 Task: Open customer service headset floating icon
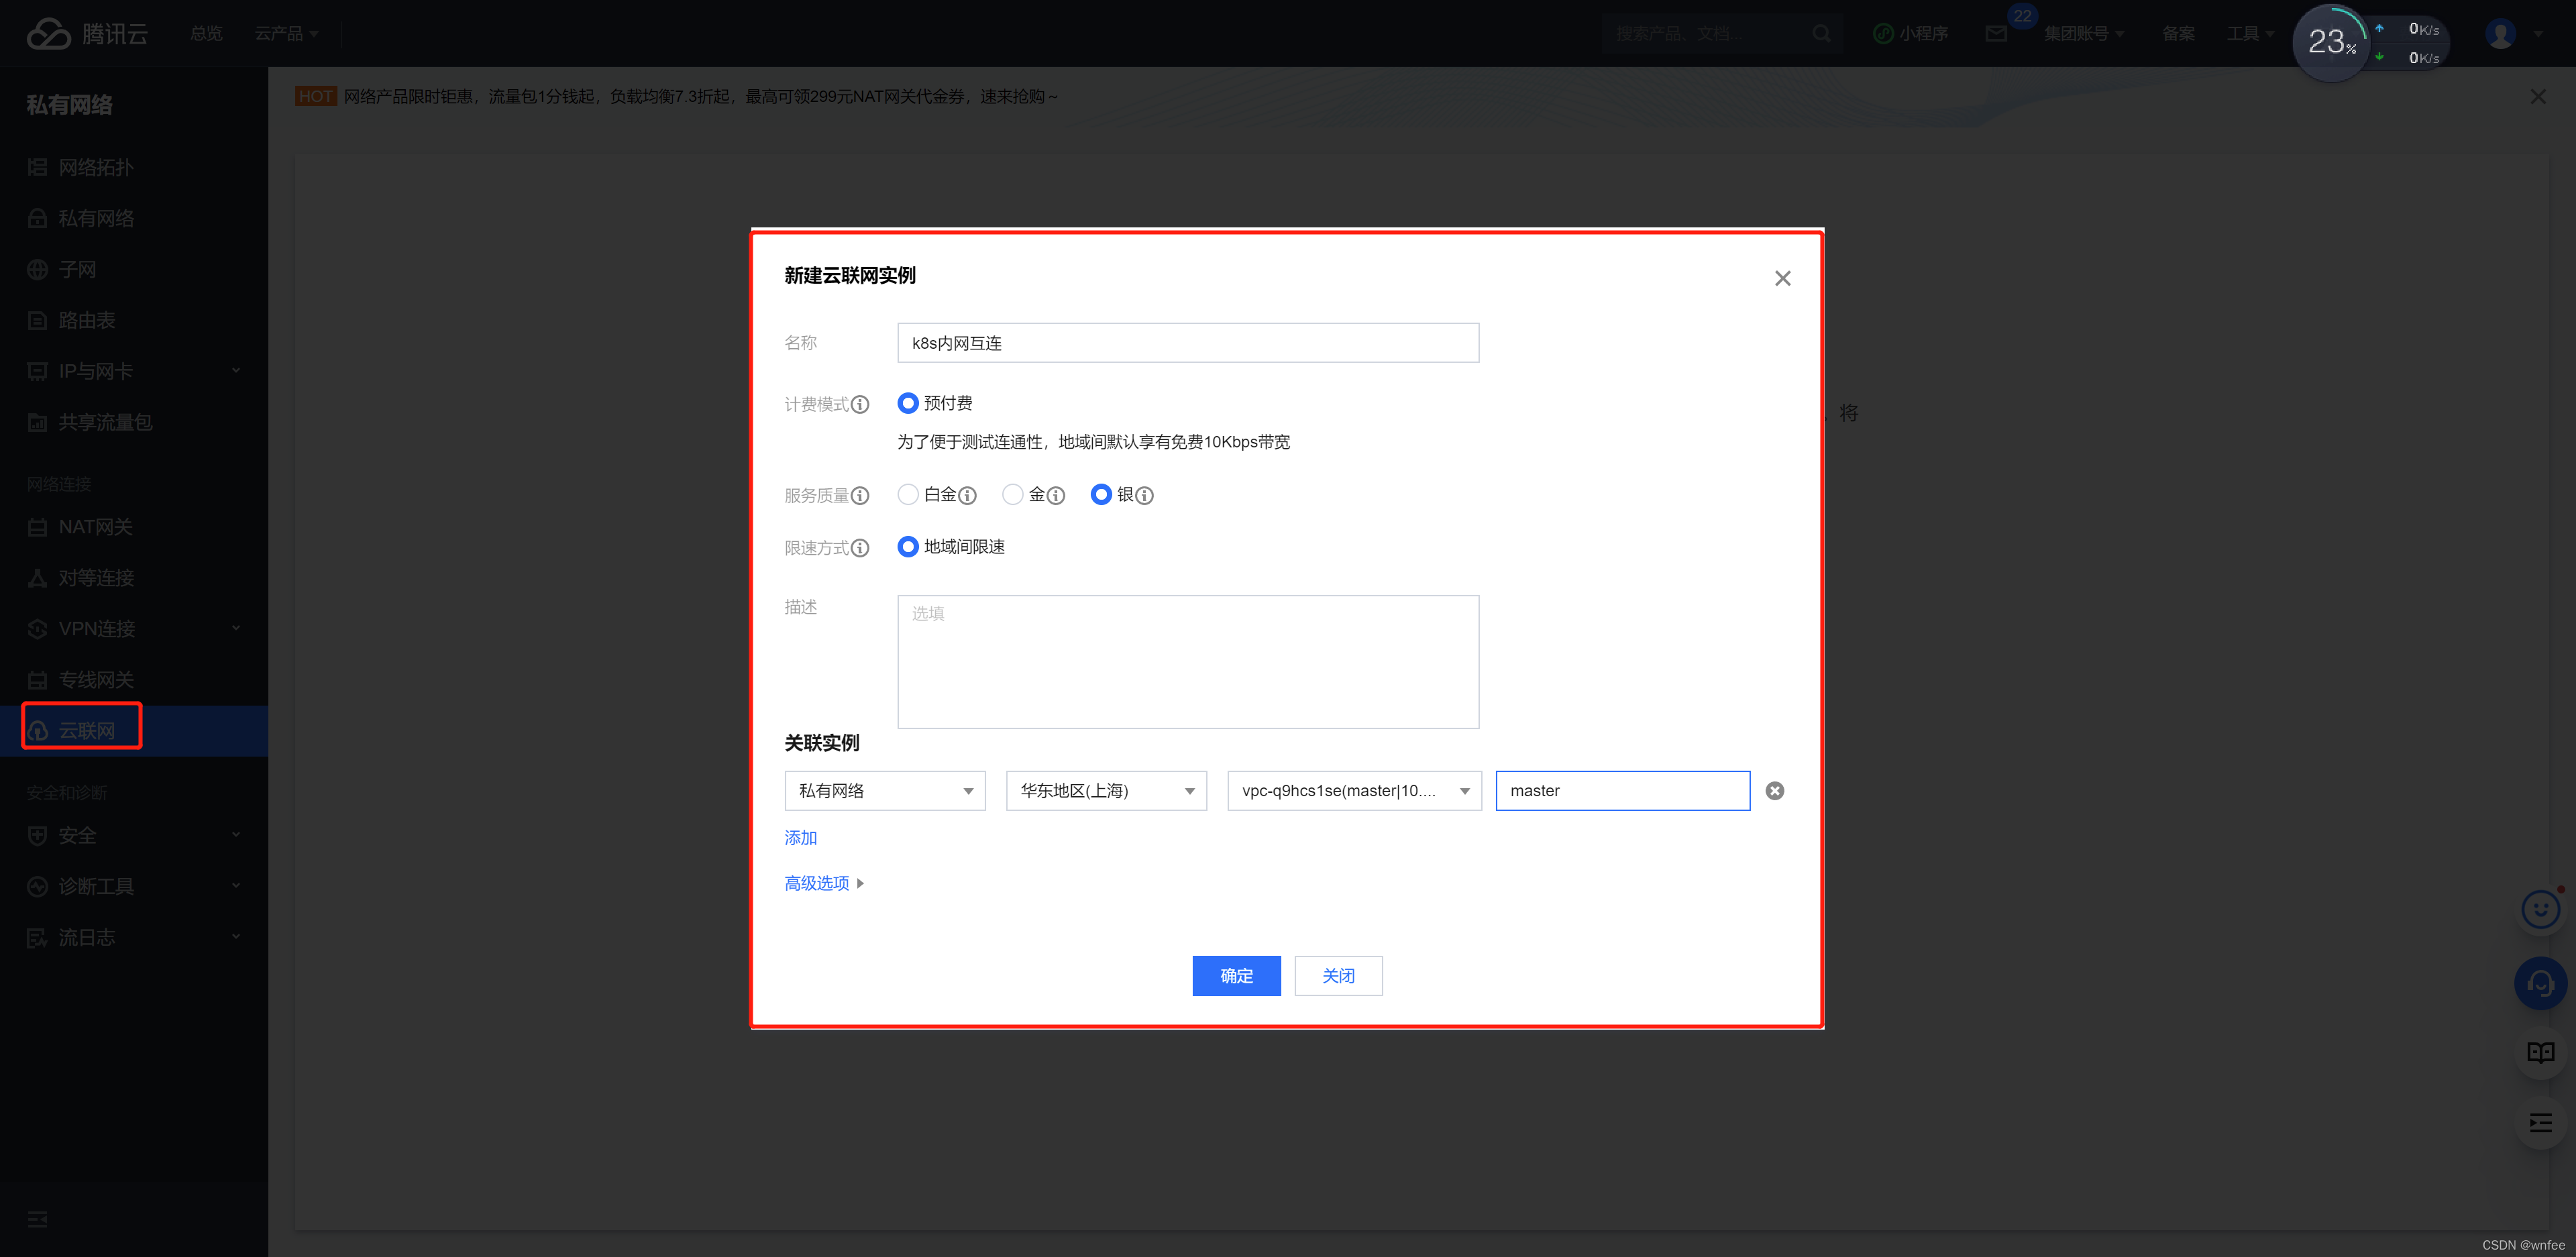2540,984
